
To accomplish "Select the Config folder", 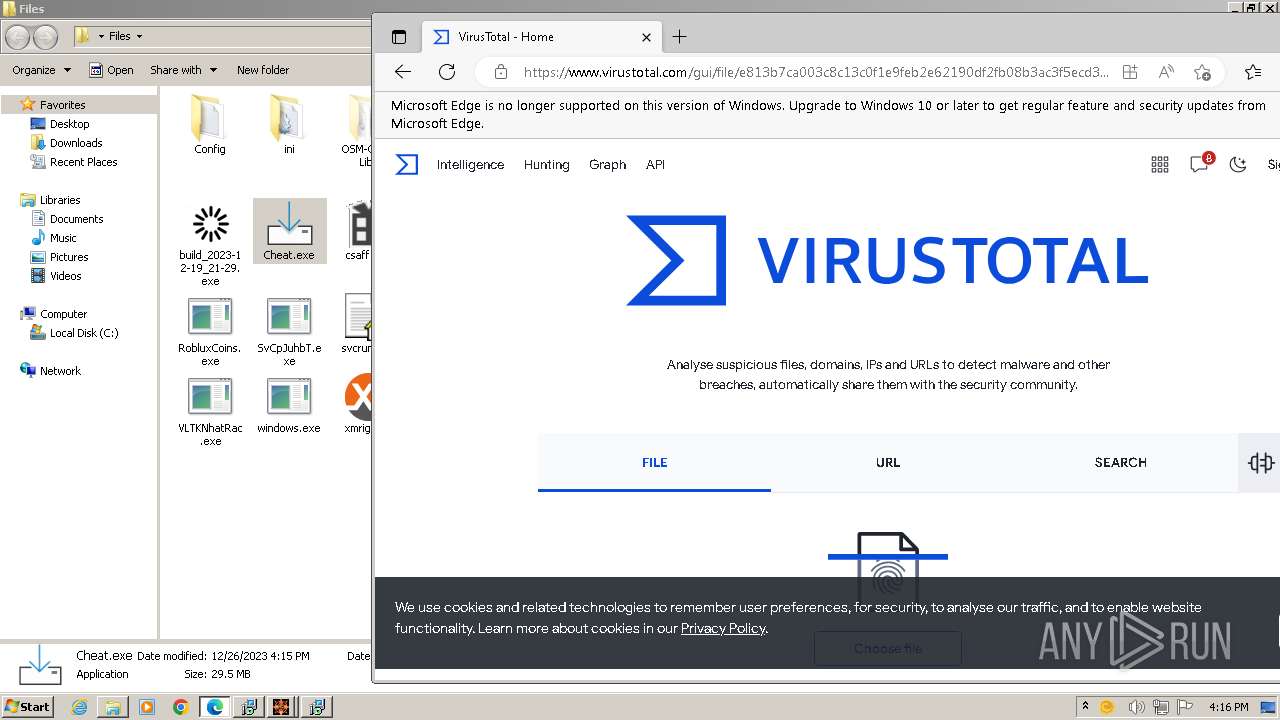I will [x=210, y=125].
